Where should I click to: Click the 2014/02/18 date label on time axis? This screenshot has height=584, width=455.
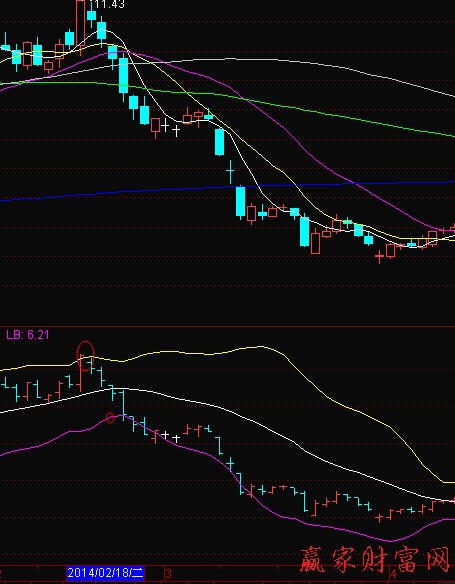pos(105,572)
